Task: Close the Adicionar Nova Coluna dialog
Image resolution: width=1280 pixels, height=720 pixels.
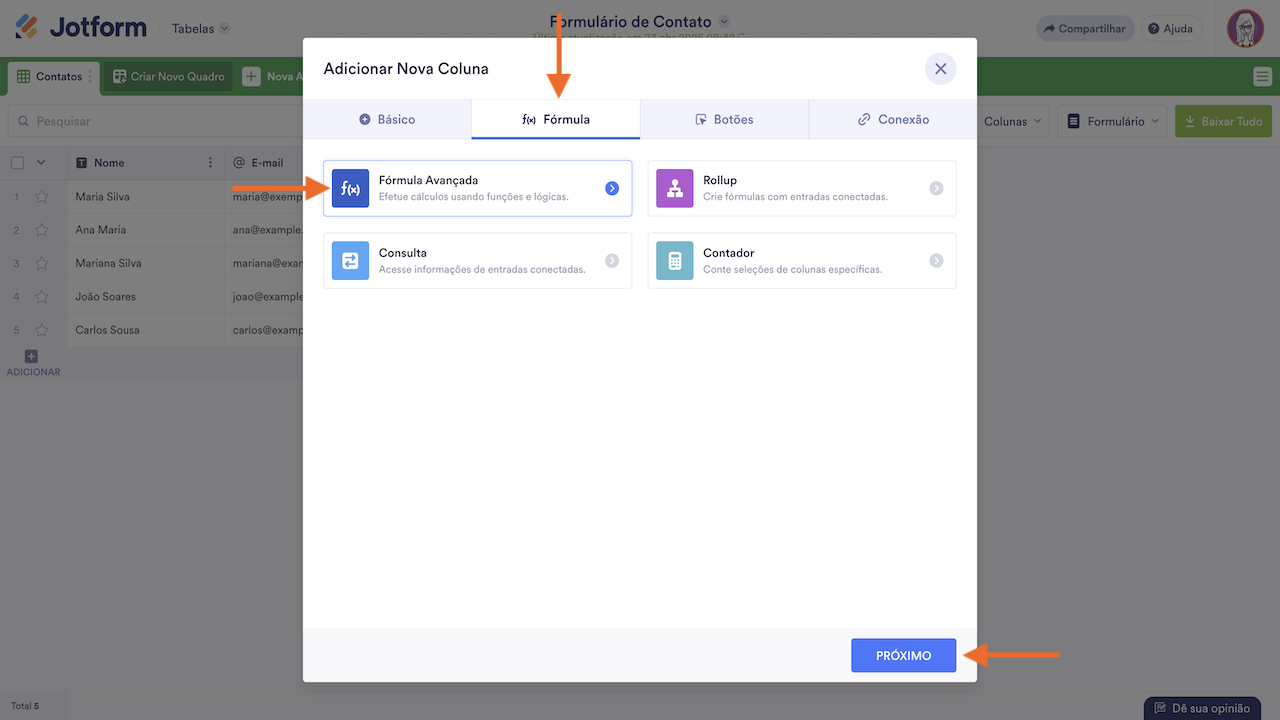Action: coord(940,69)
